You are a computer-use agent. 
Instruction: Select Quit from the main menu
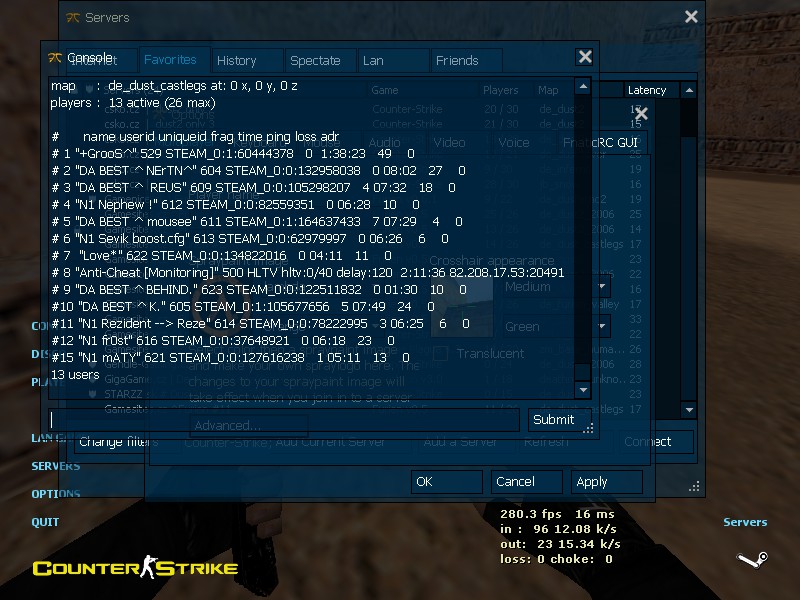(x=45, y=522)
